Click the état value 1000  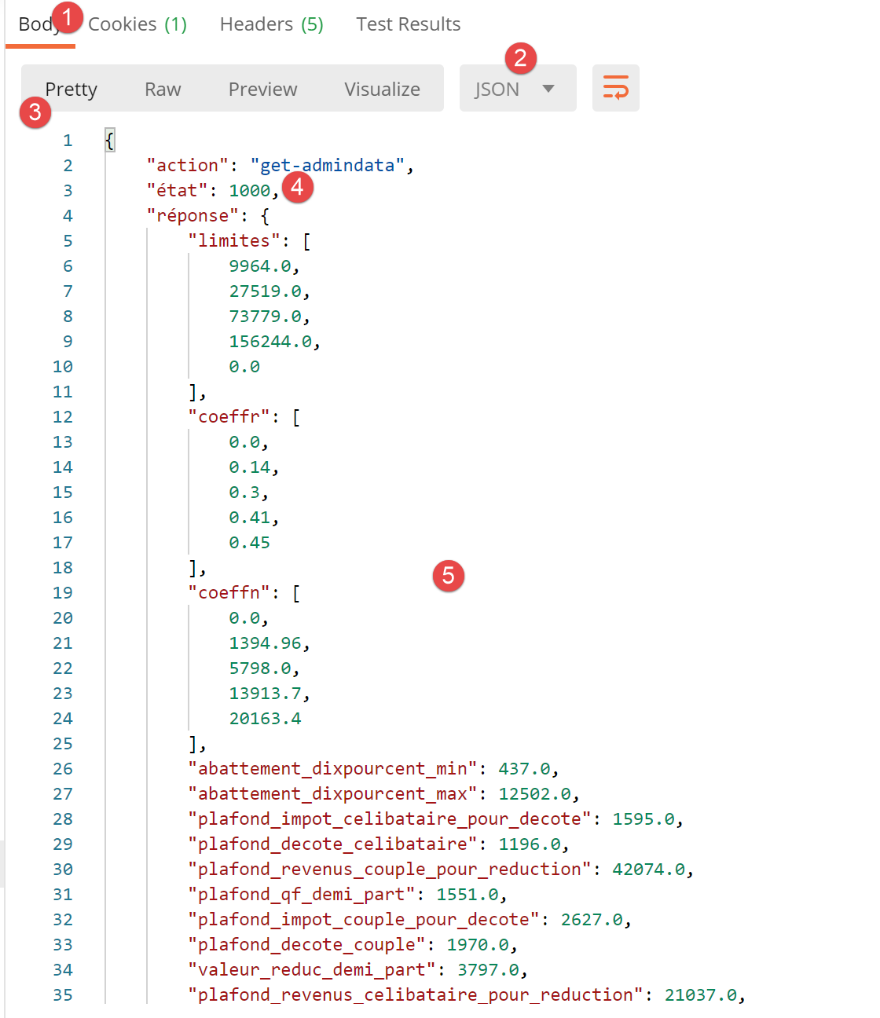point(249,190)
